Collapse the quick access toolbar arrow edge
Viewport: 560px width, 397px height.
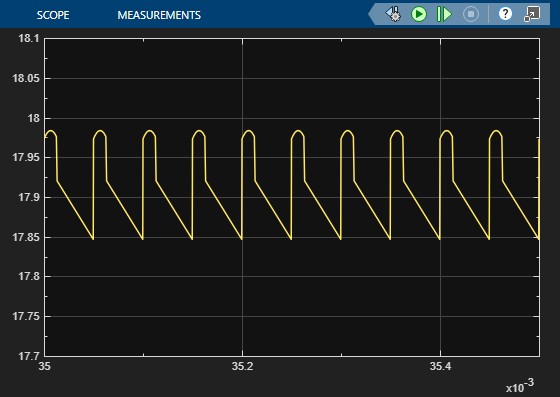point(372,14)
